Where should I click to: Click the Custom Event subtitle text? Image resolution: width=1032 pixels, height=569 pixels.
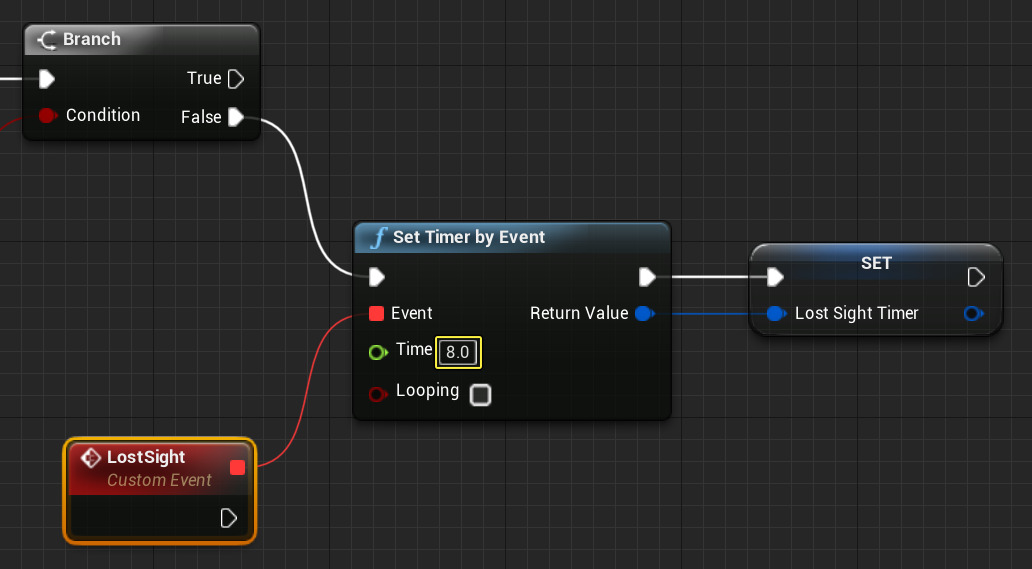tap(159, 480)
